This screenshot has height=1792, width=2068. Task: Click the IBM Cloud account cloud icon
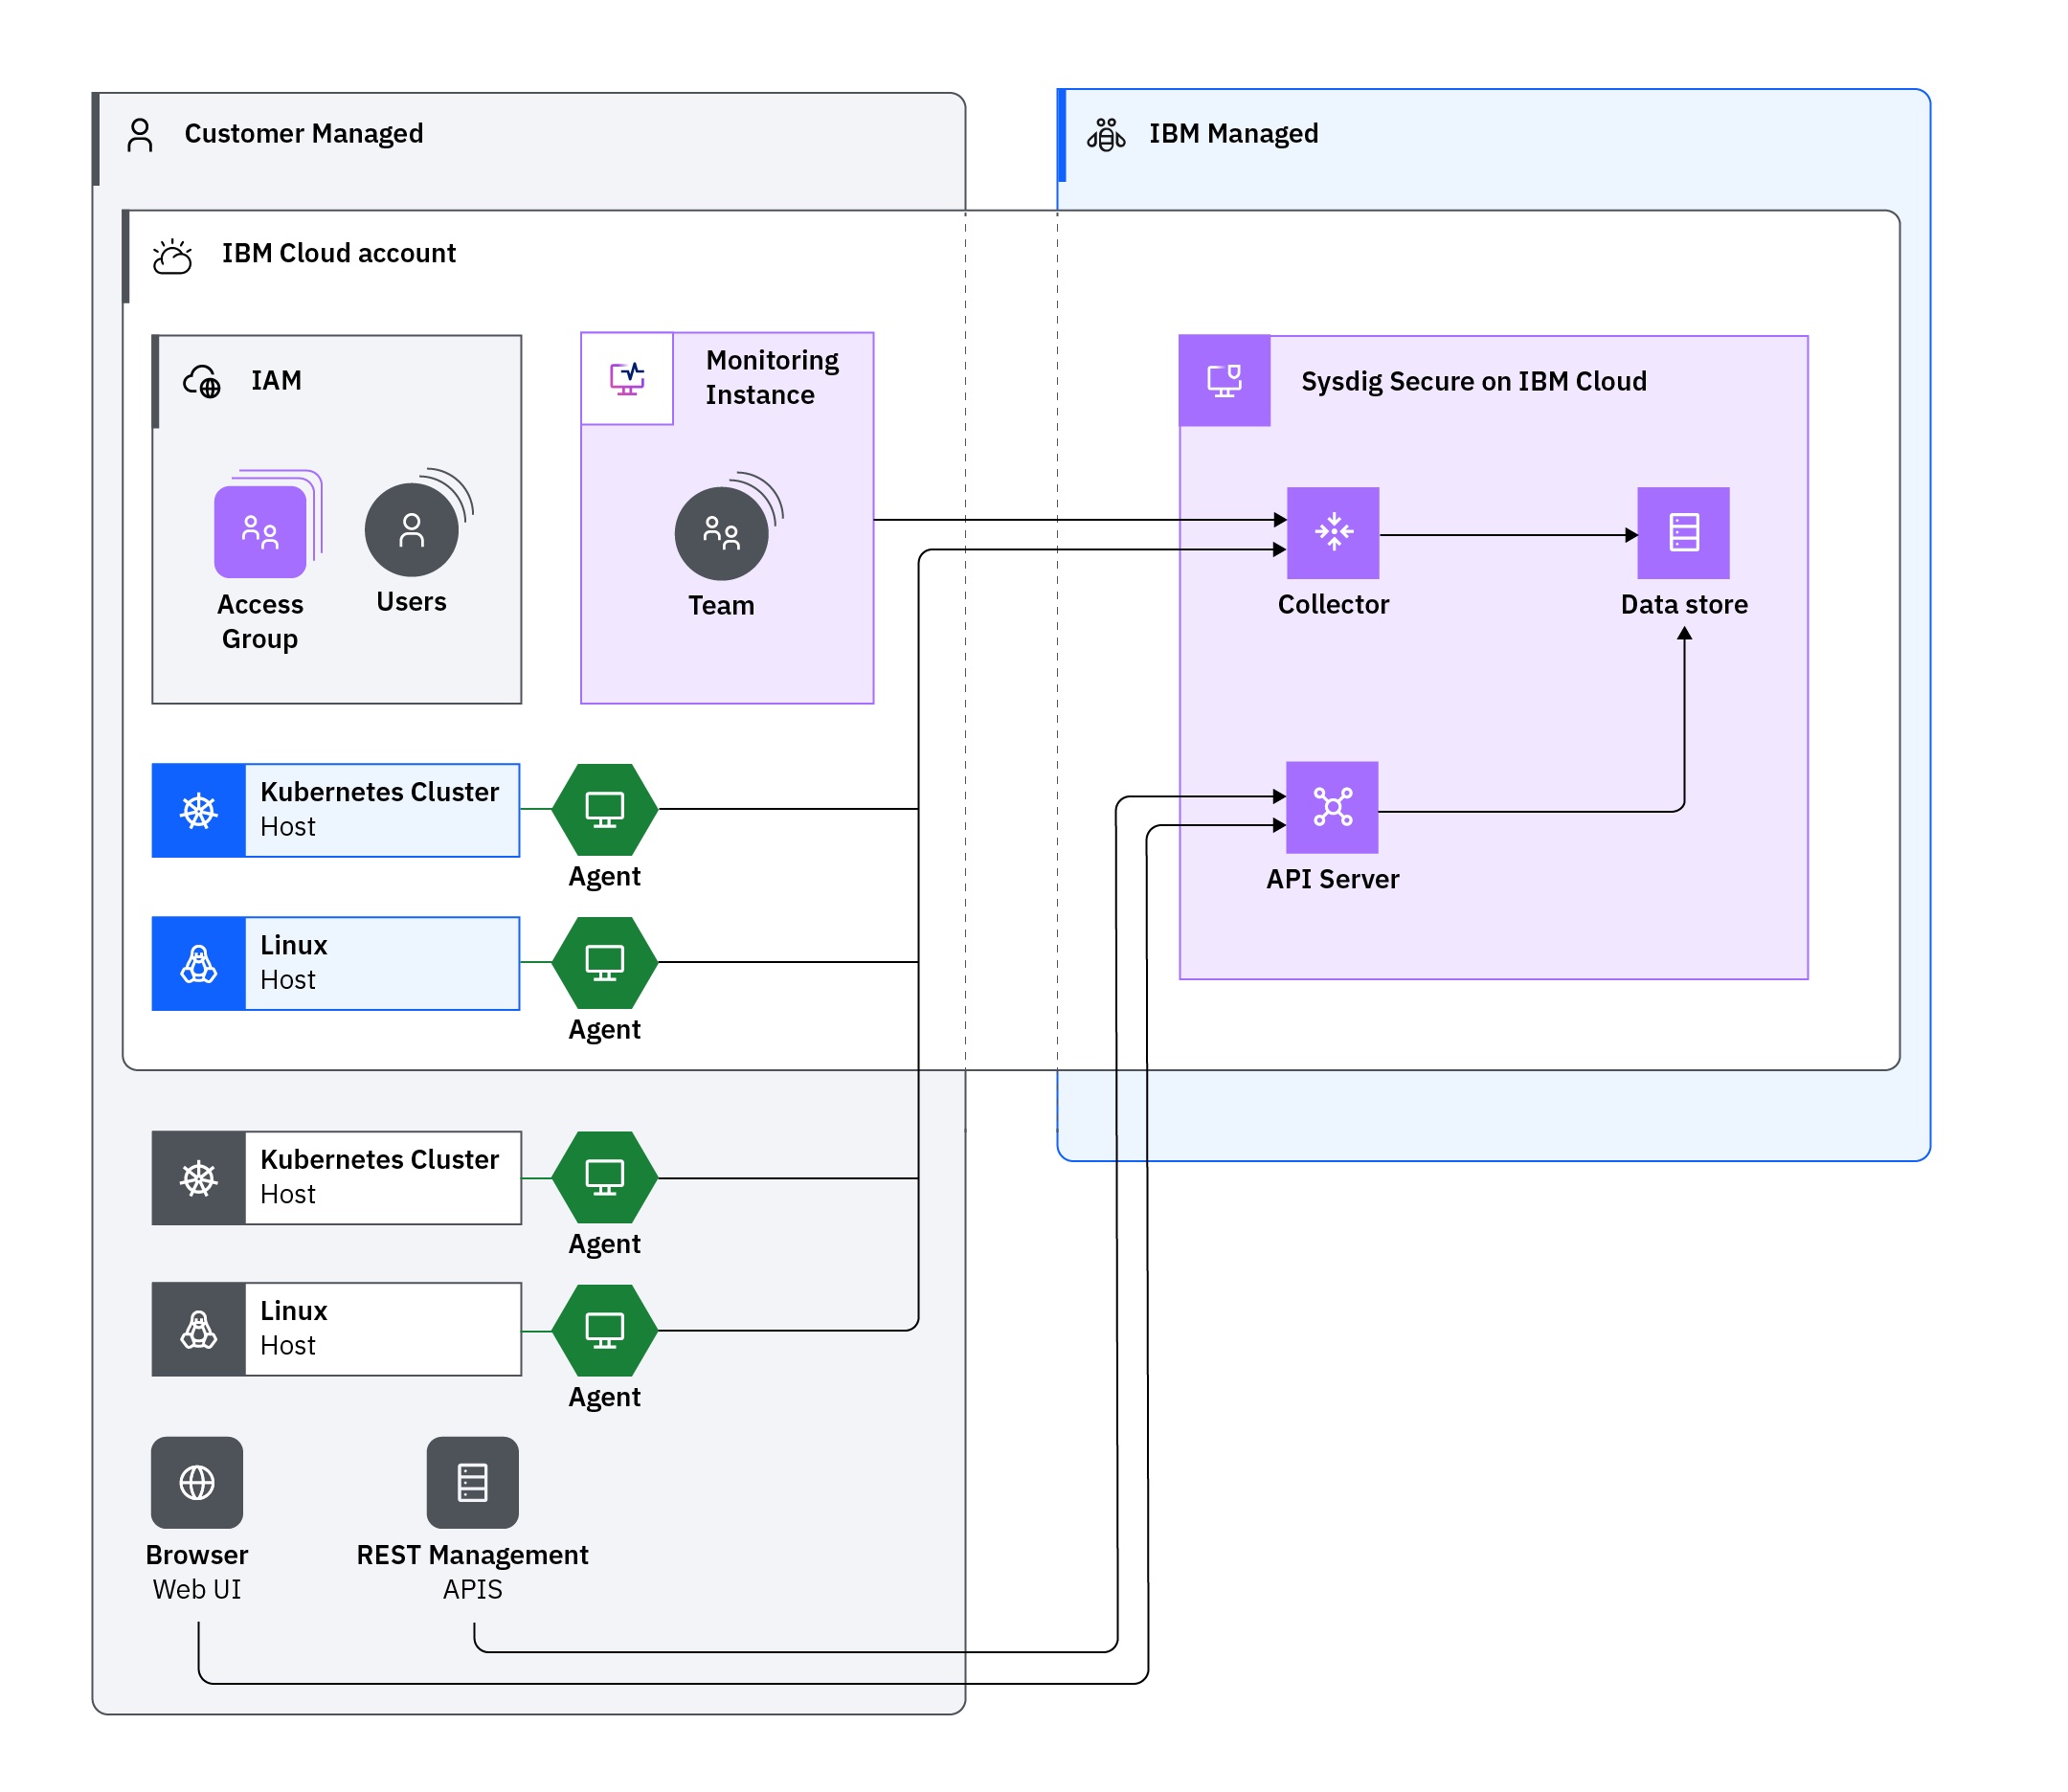pos(172,256)
